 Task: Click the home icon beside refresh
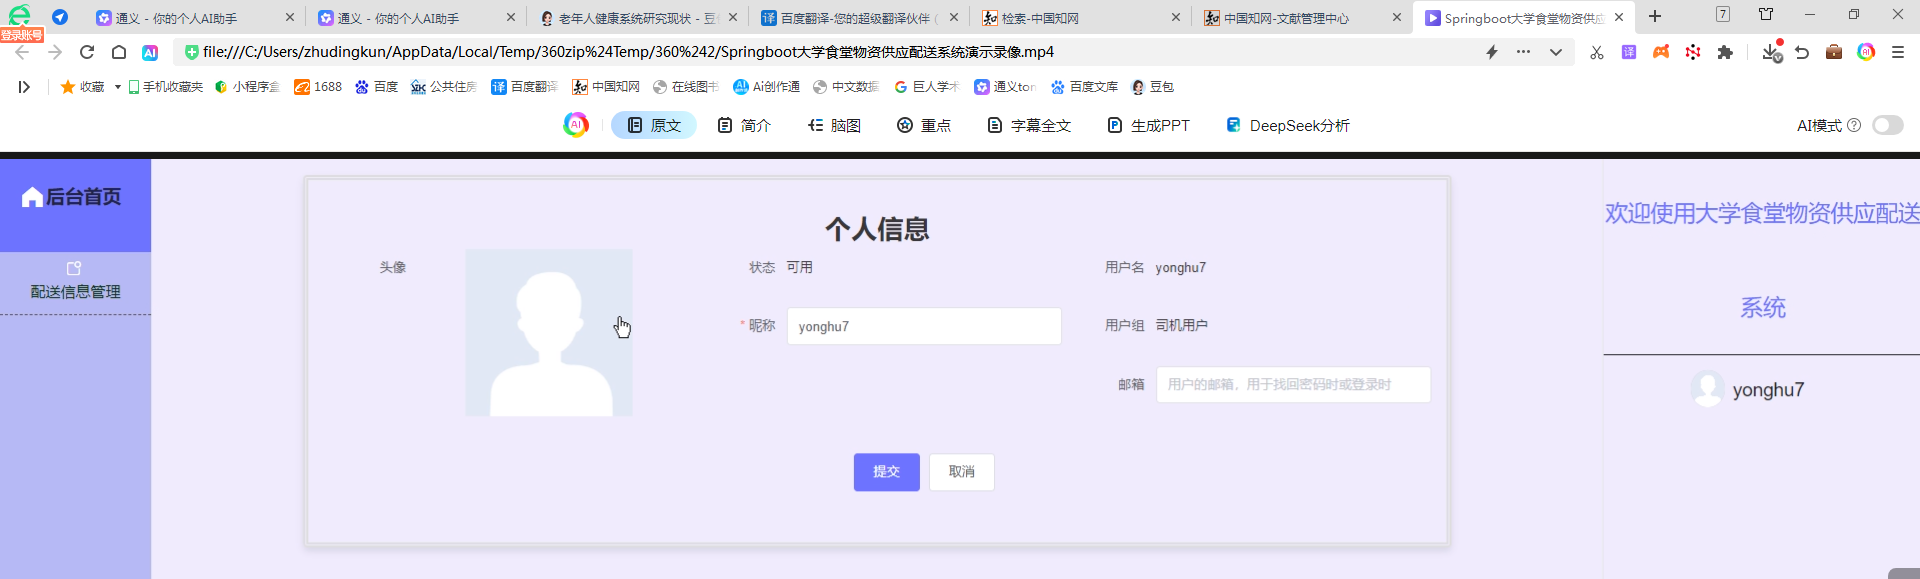[x=119, y=52]
